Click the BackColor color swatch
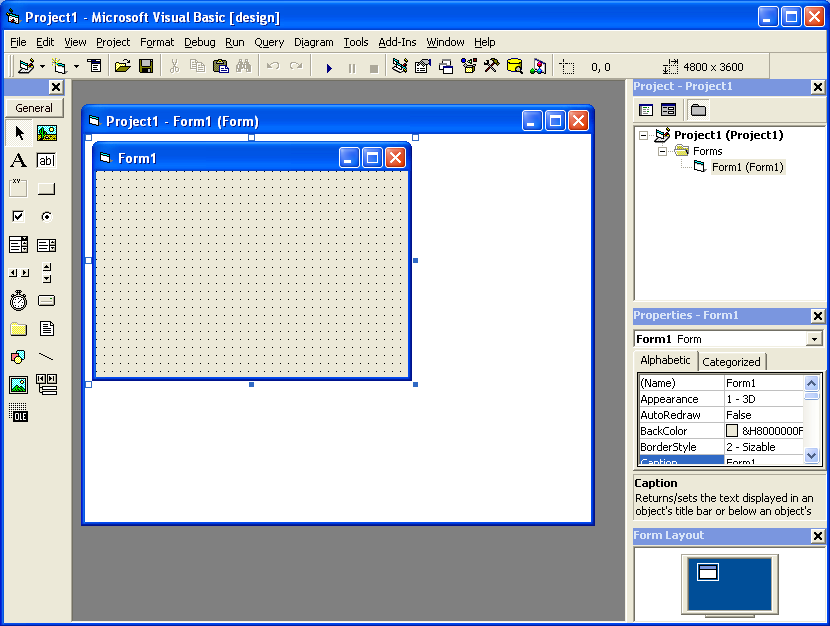 pos(732,431)
